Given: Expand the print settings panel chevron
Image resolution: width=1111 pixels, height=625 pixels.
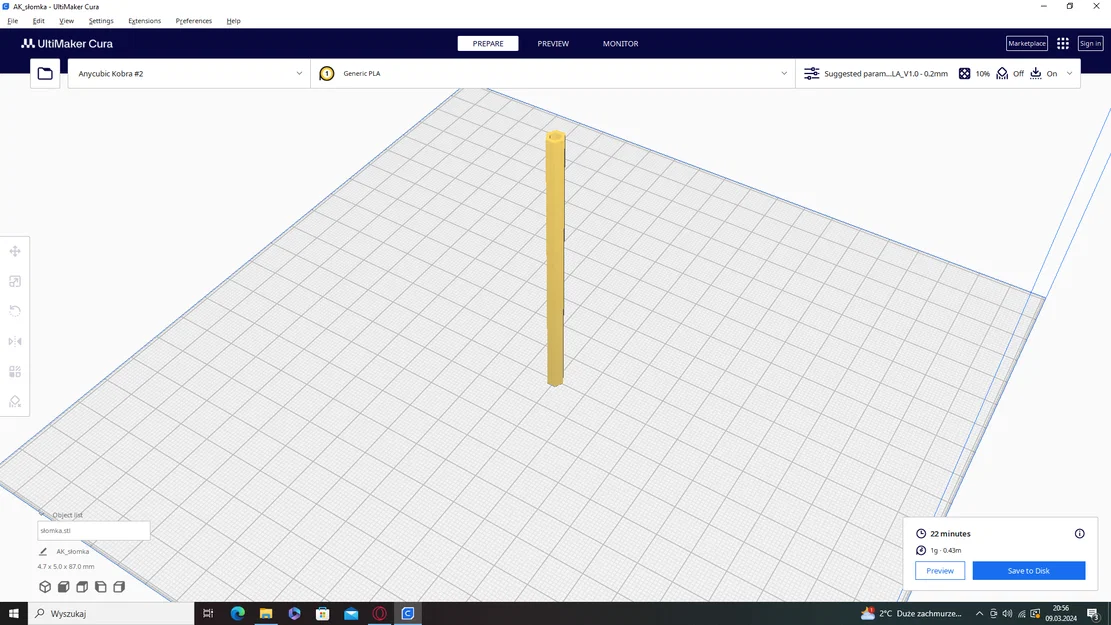Looking at the screenshot, I should point(1069,73).
